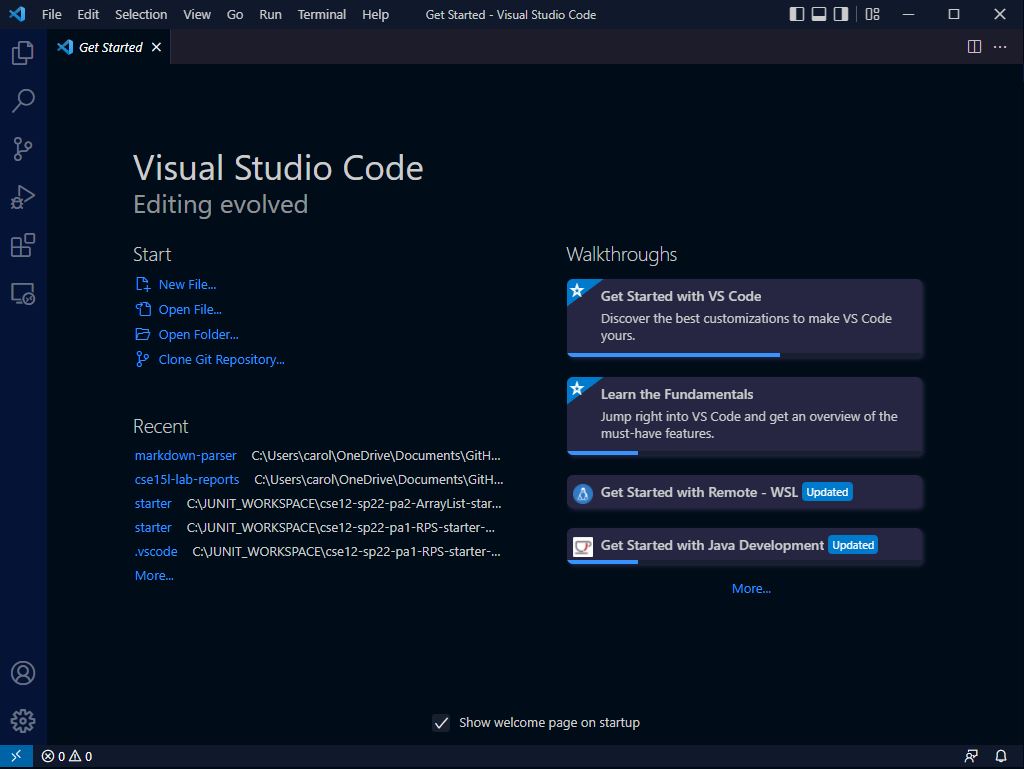Open the Source Control panel icon
This screenshot has width=1024, height=769.
pos(22,148)
